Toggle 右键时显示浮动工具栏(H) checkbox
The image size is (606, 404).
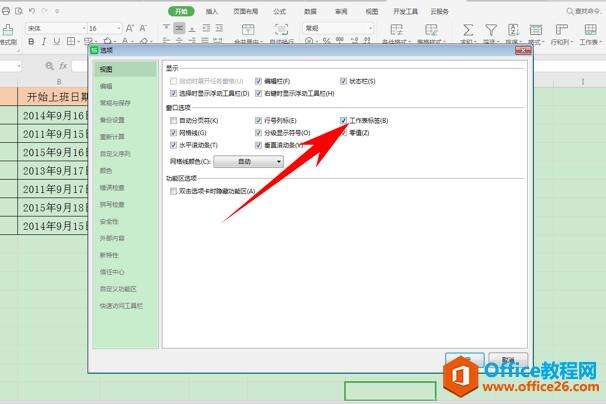click(259, 93)
